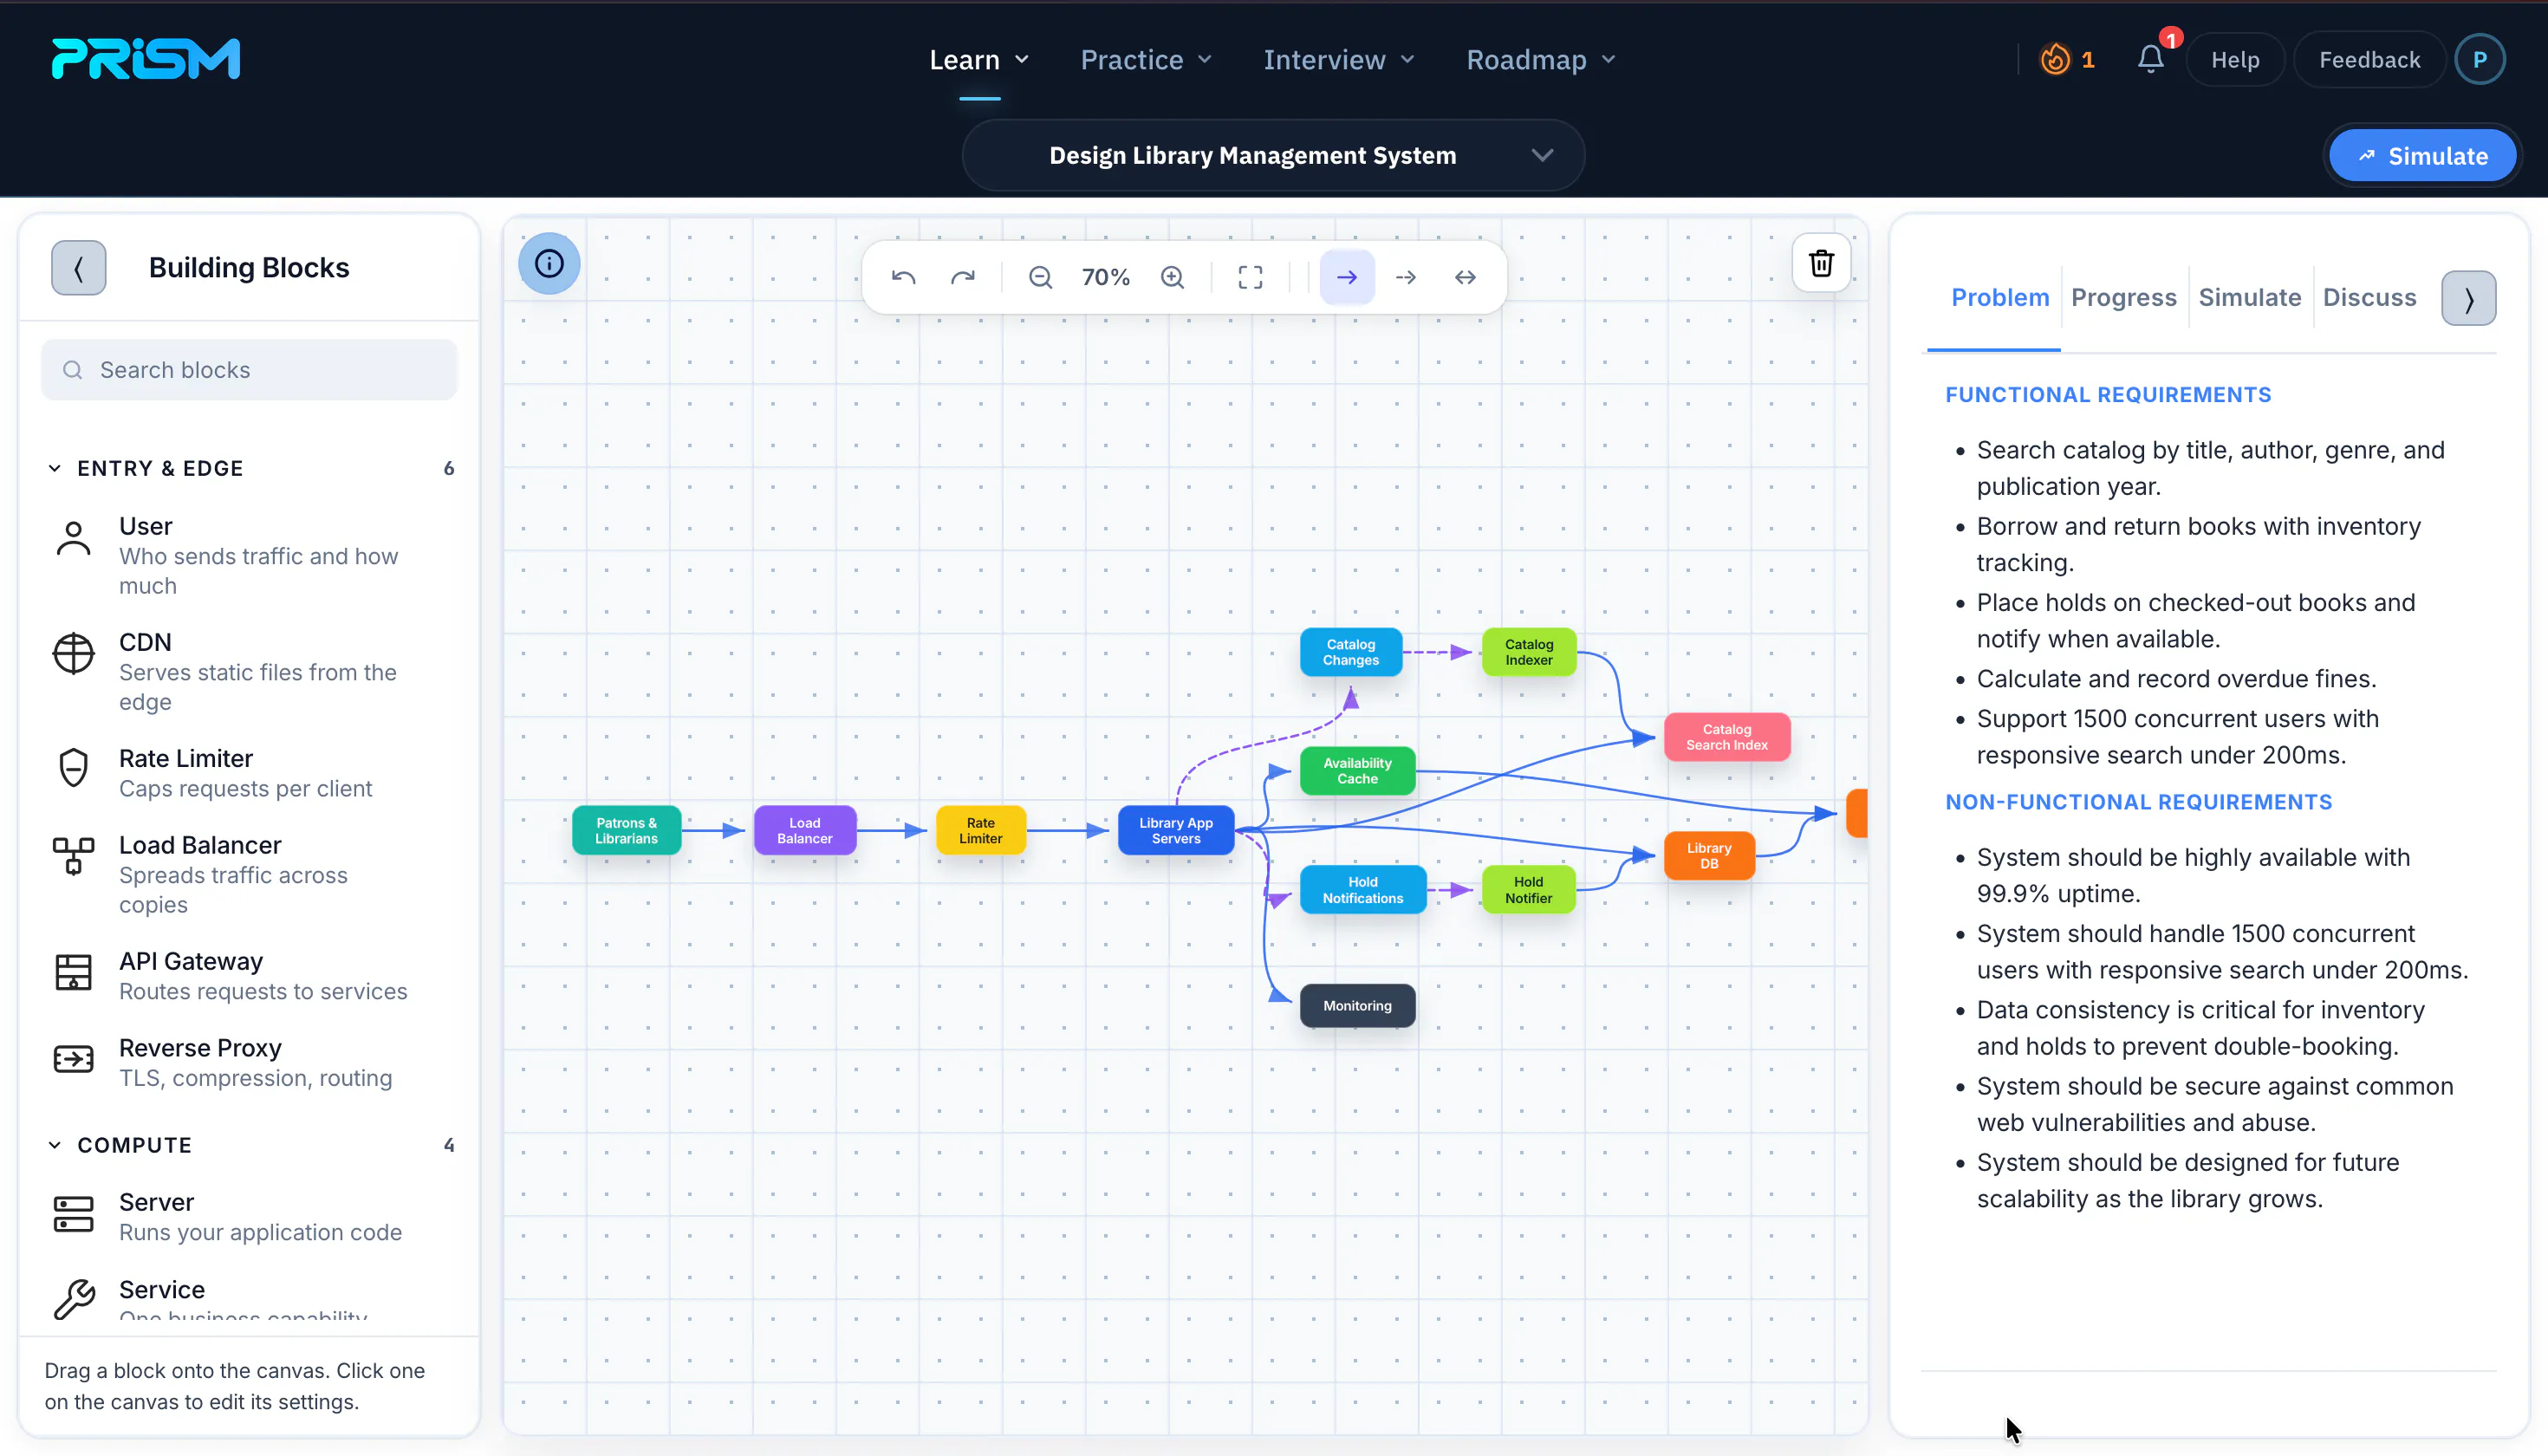Screen dimensions: 2548x1456
Task: Open the Roadmap menu dropdown
Action: point(1541,60)
